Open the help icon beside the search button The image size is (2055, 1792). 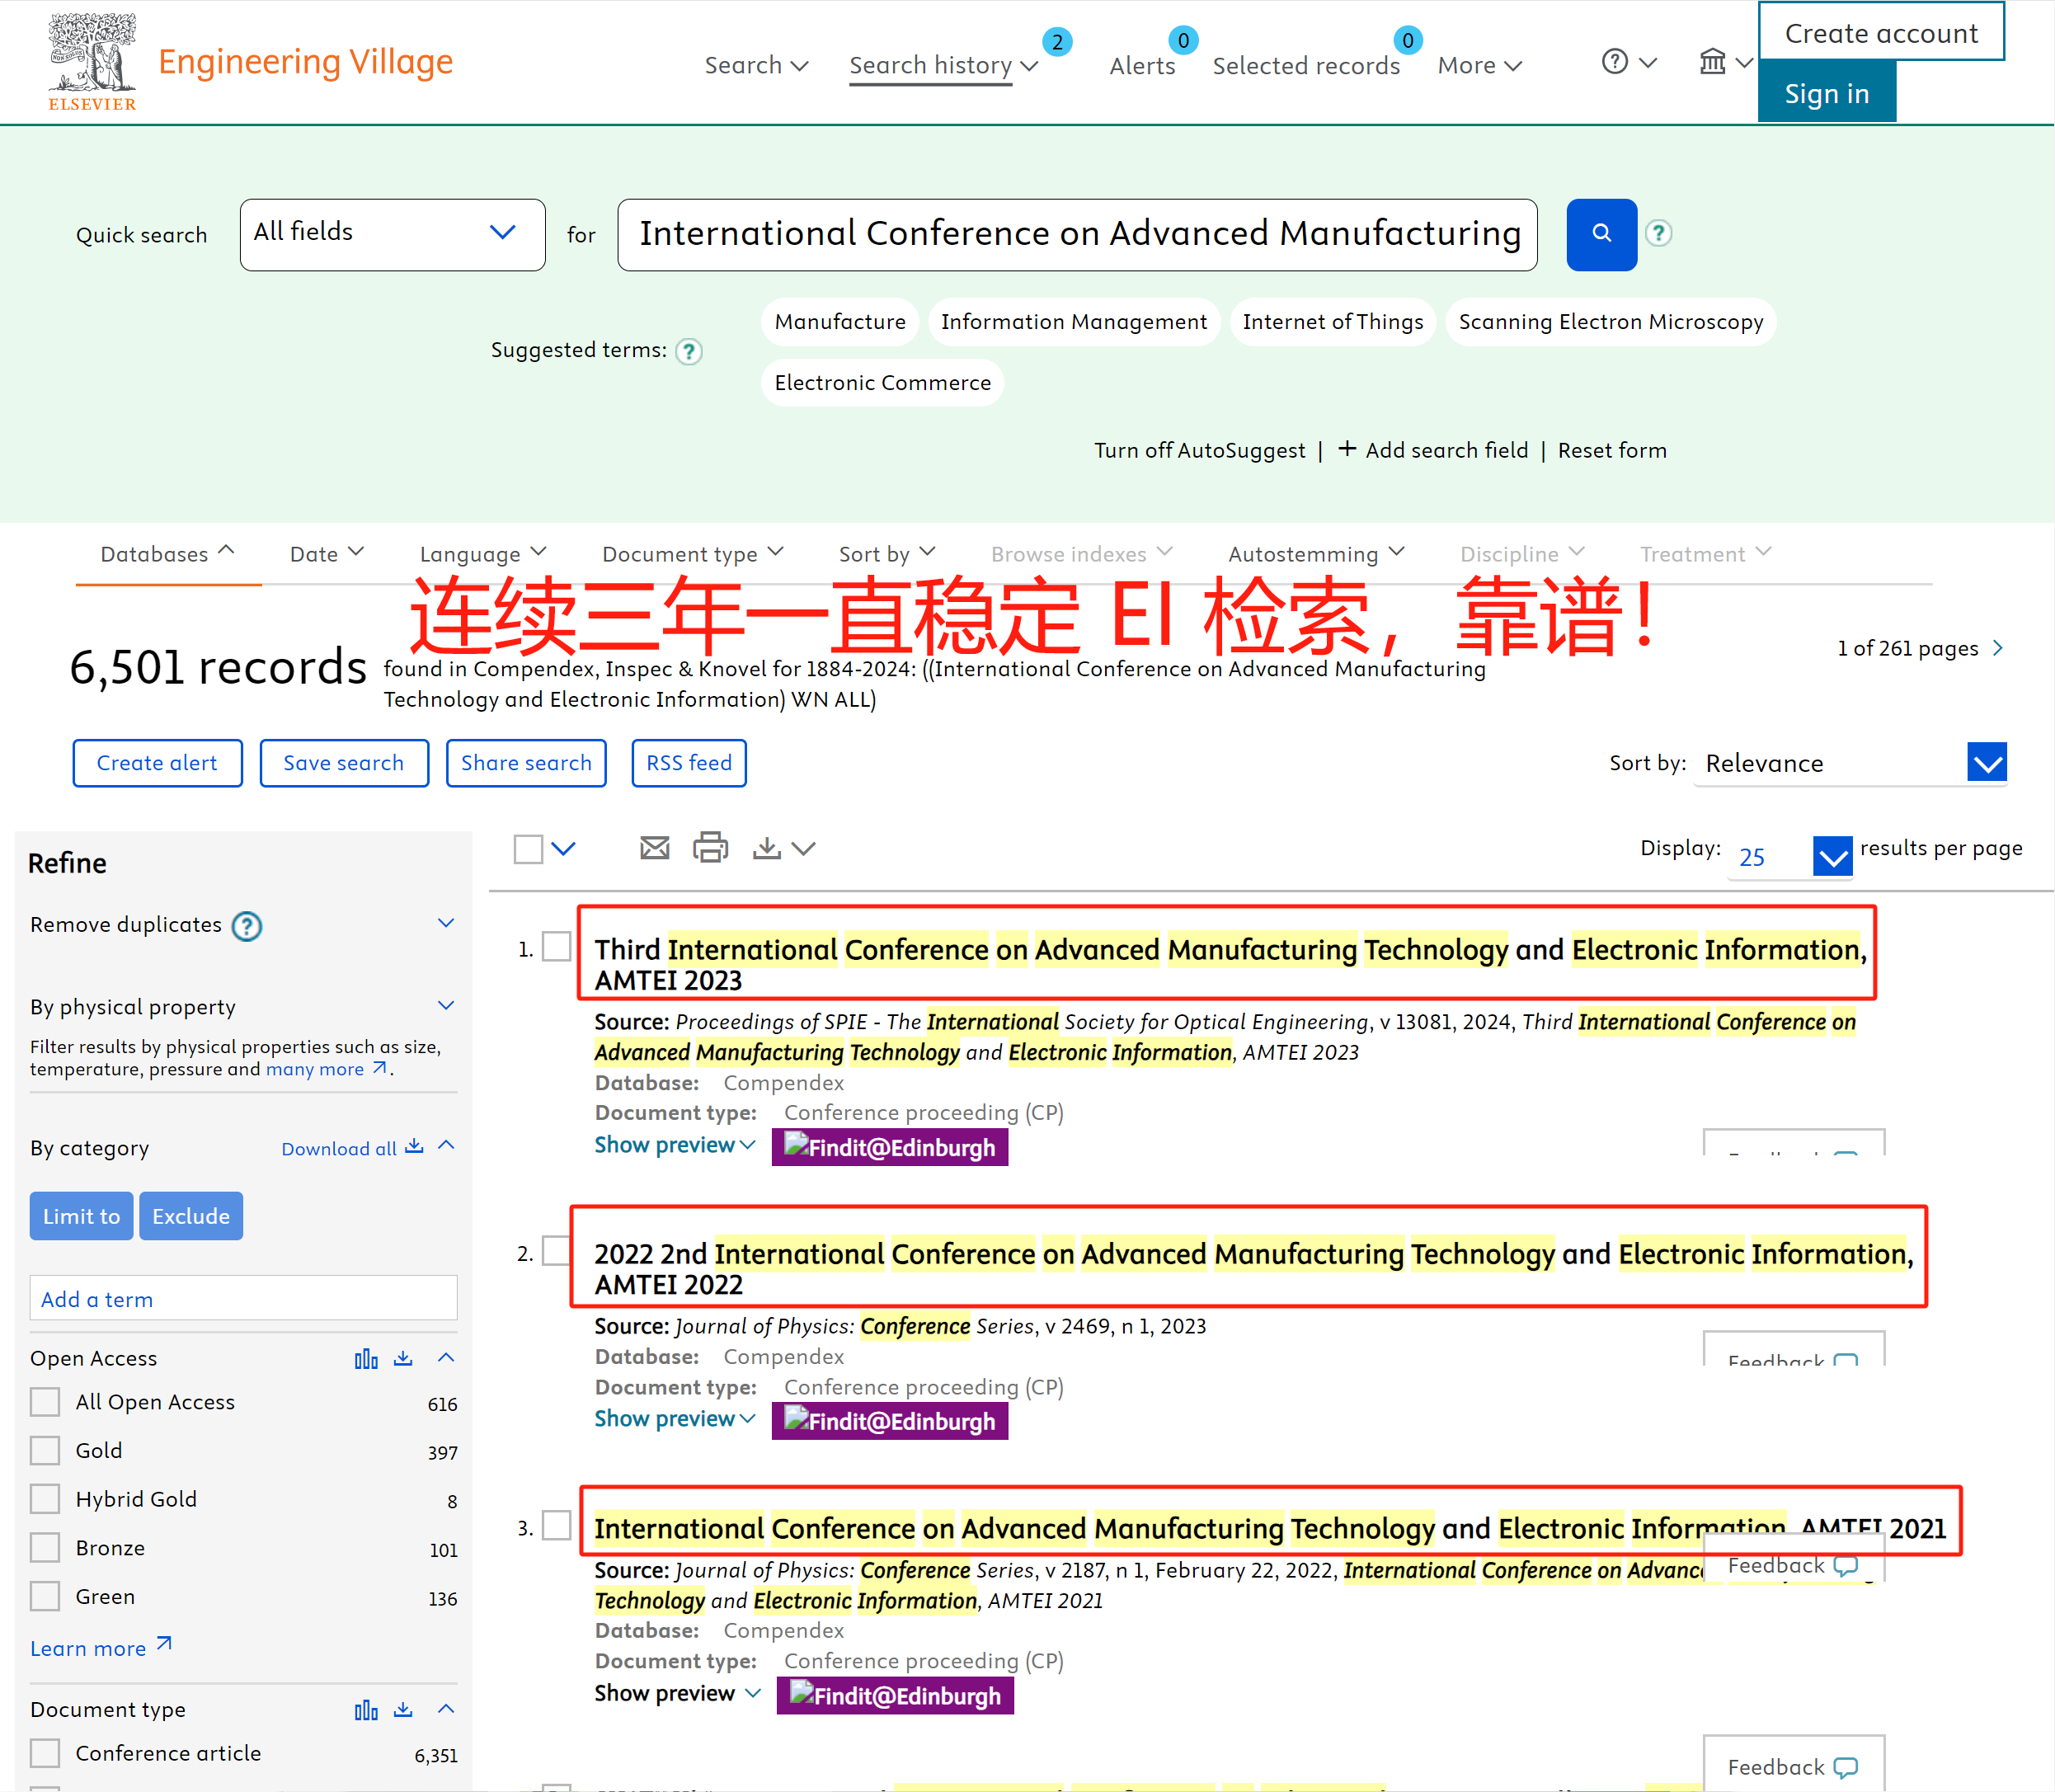click(x=1658, y=233)
